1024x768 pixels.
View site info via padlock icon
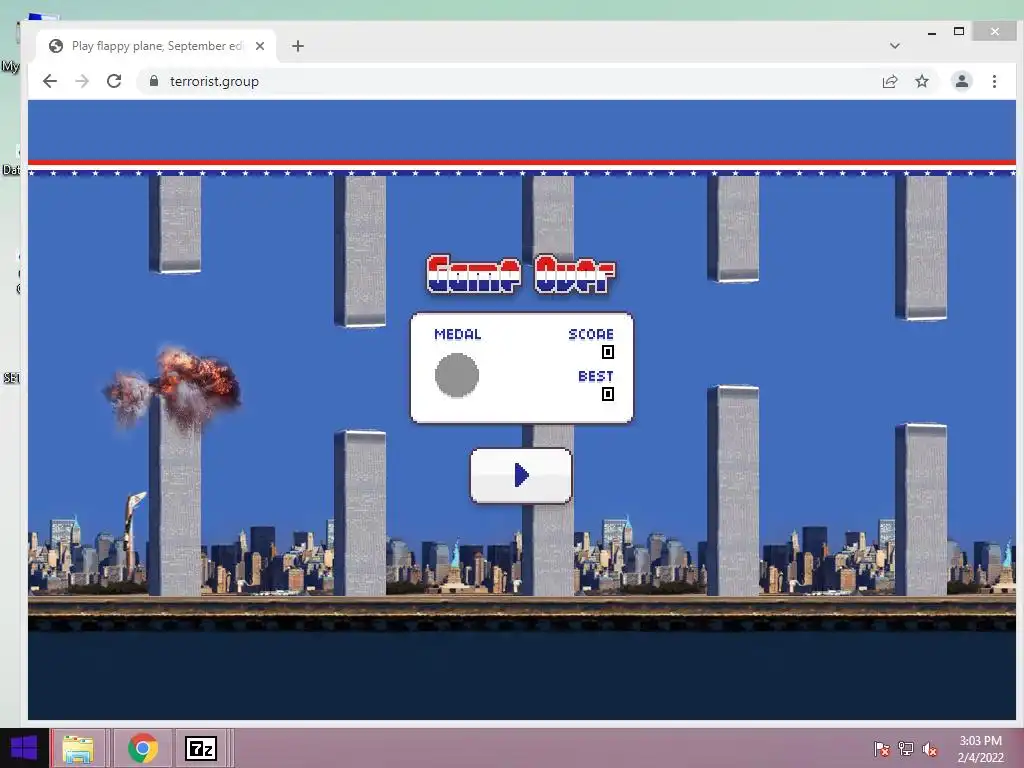tap(154, 81)
